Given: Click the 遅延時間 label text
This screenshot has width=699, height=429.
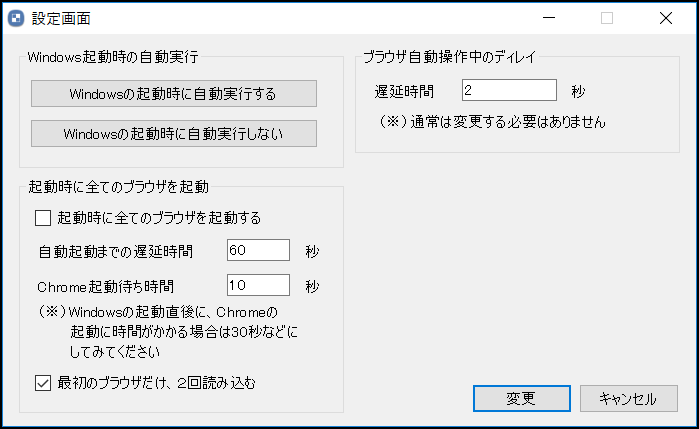Looking at the screenshot, I should click(404, 91).
